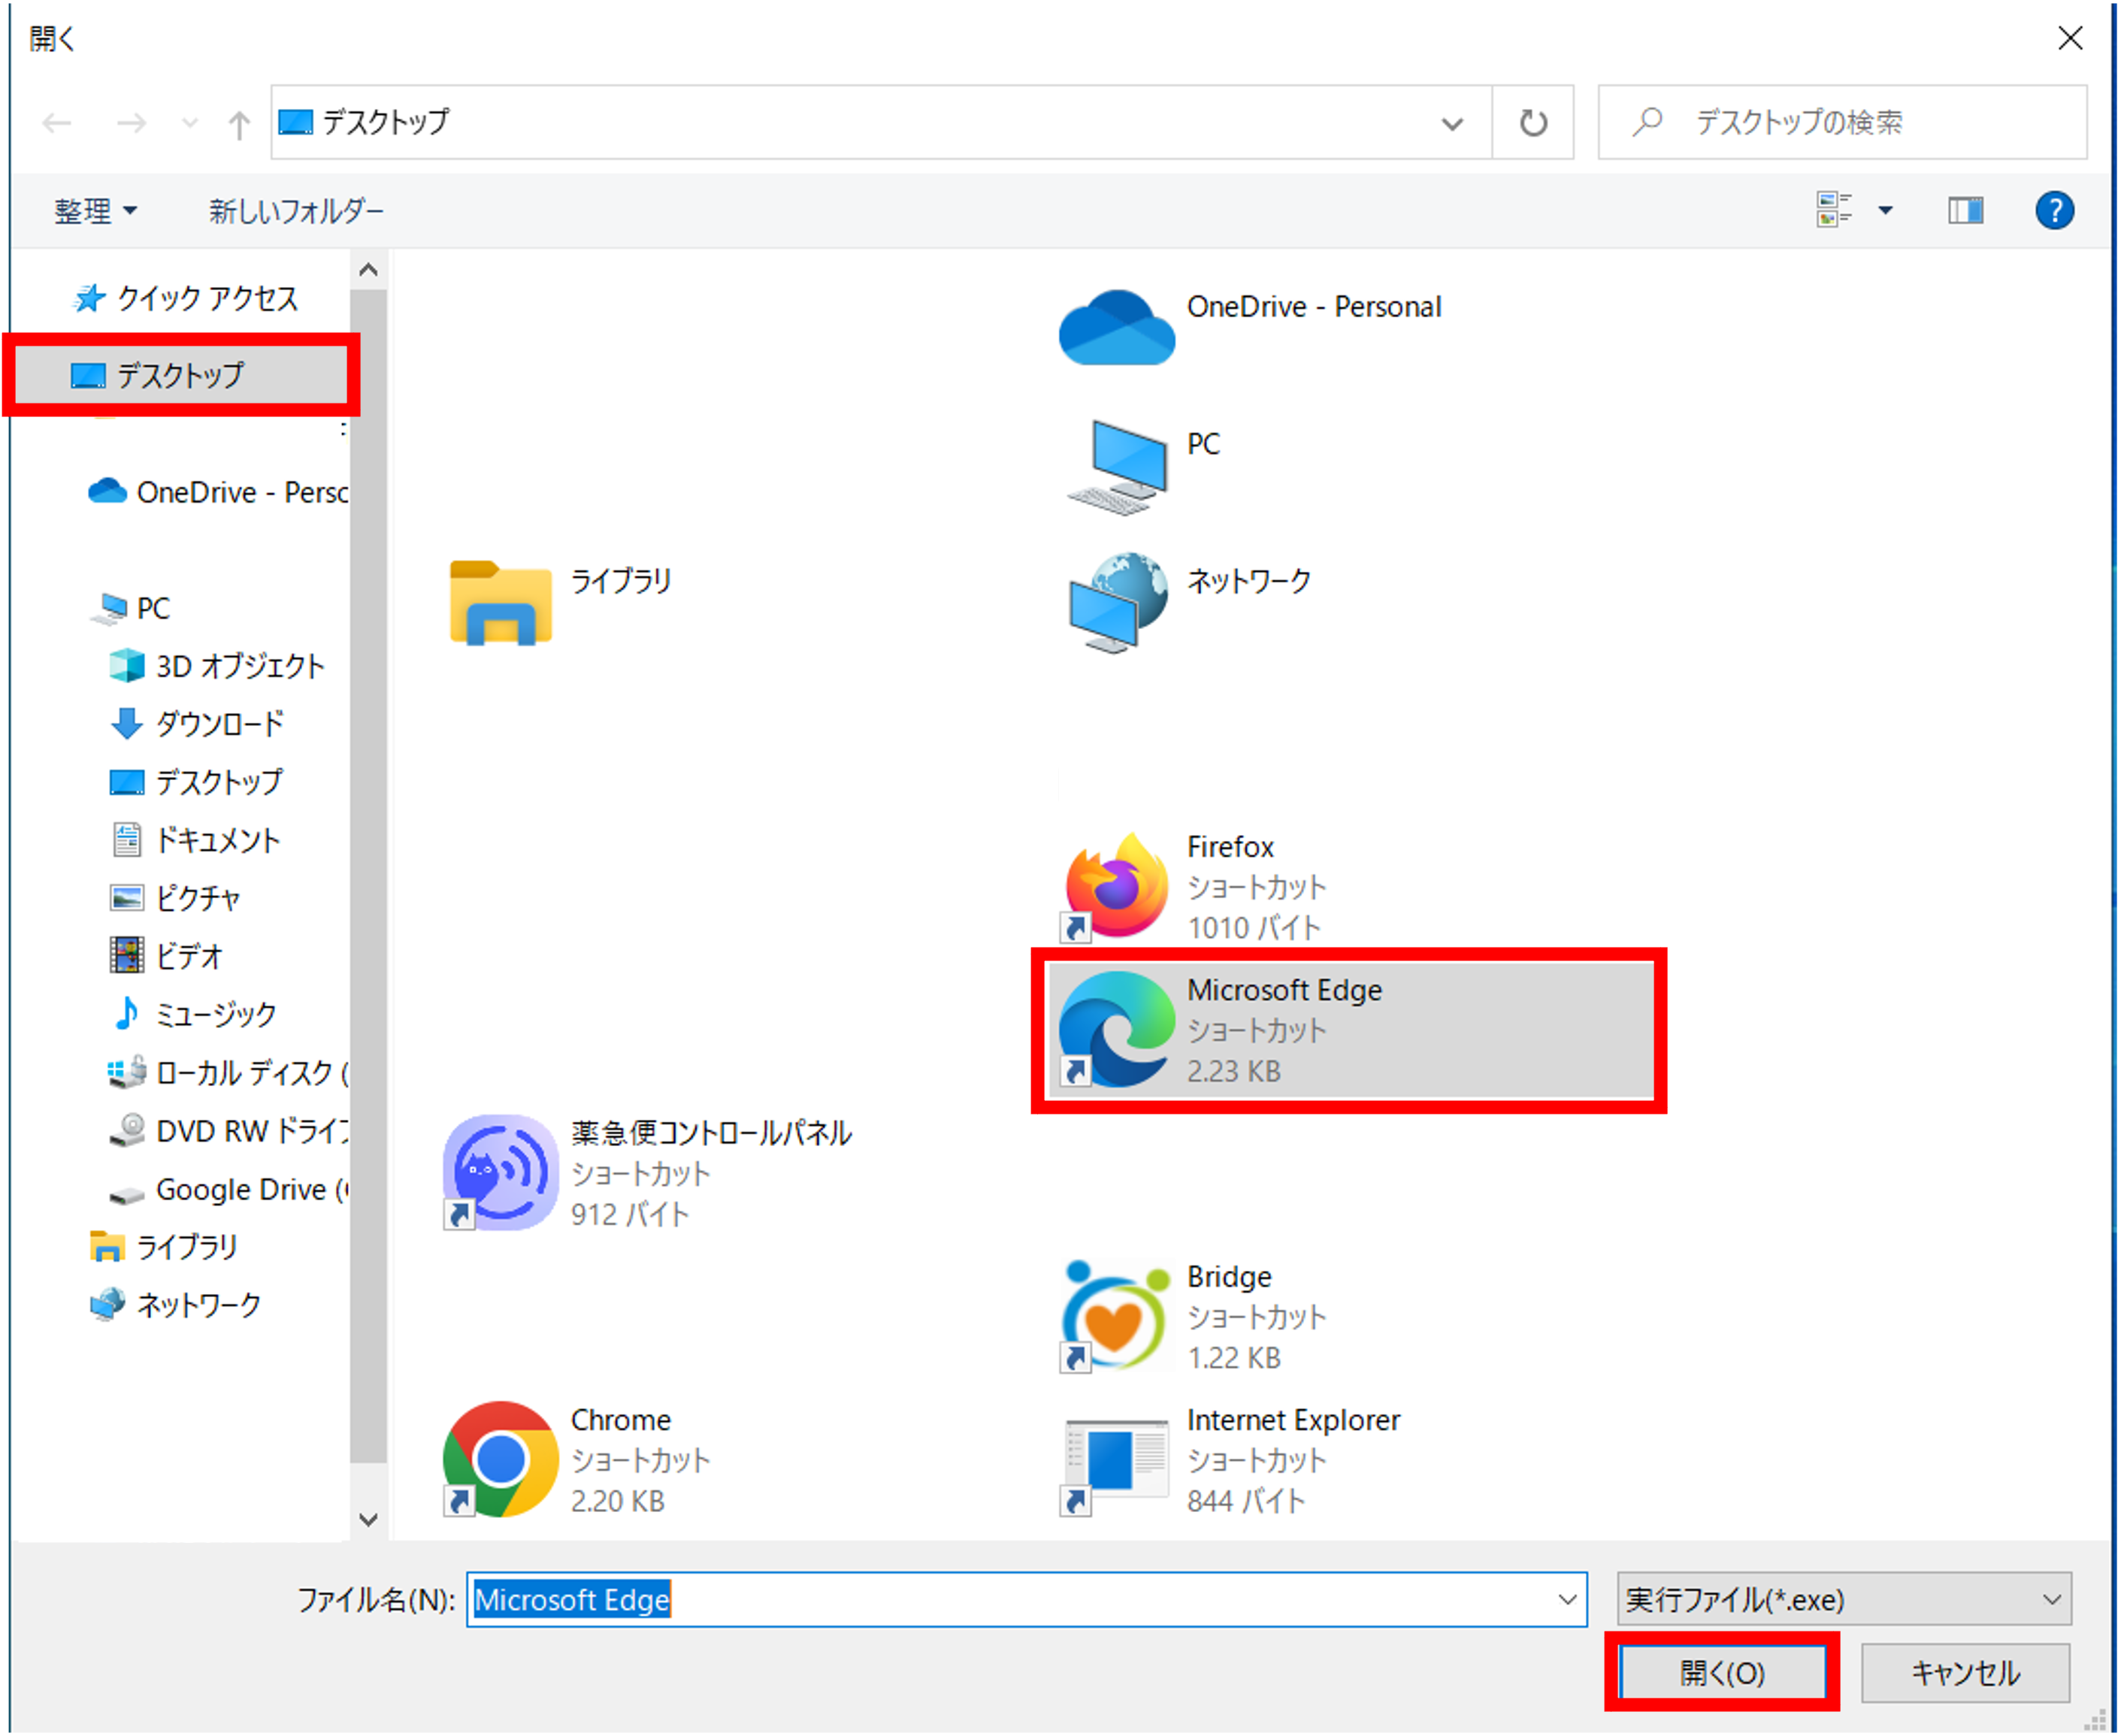Select the Firefox shortcut icon
This screenshot has height=1736, width=2118.
click(1116, 886)
